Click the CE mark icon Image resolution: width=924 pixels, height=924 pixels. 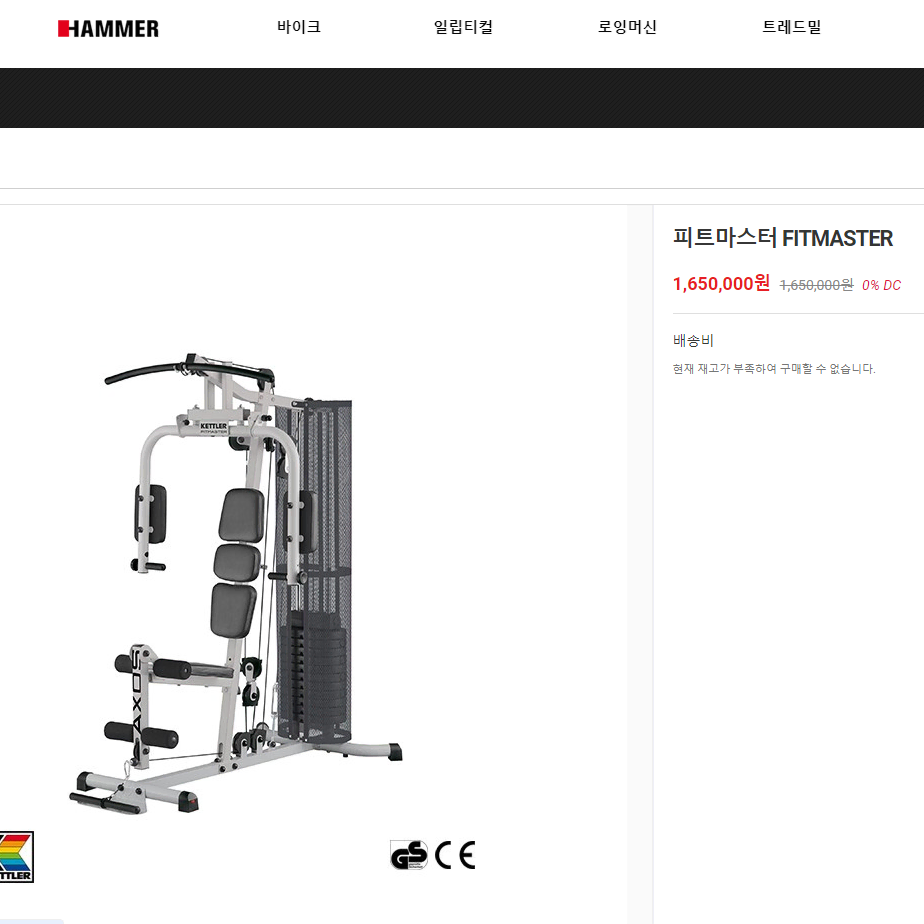[x=455, y=855]
